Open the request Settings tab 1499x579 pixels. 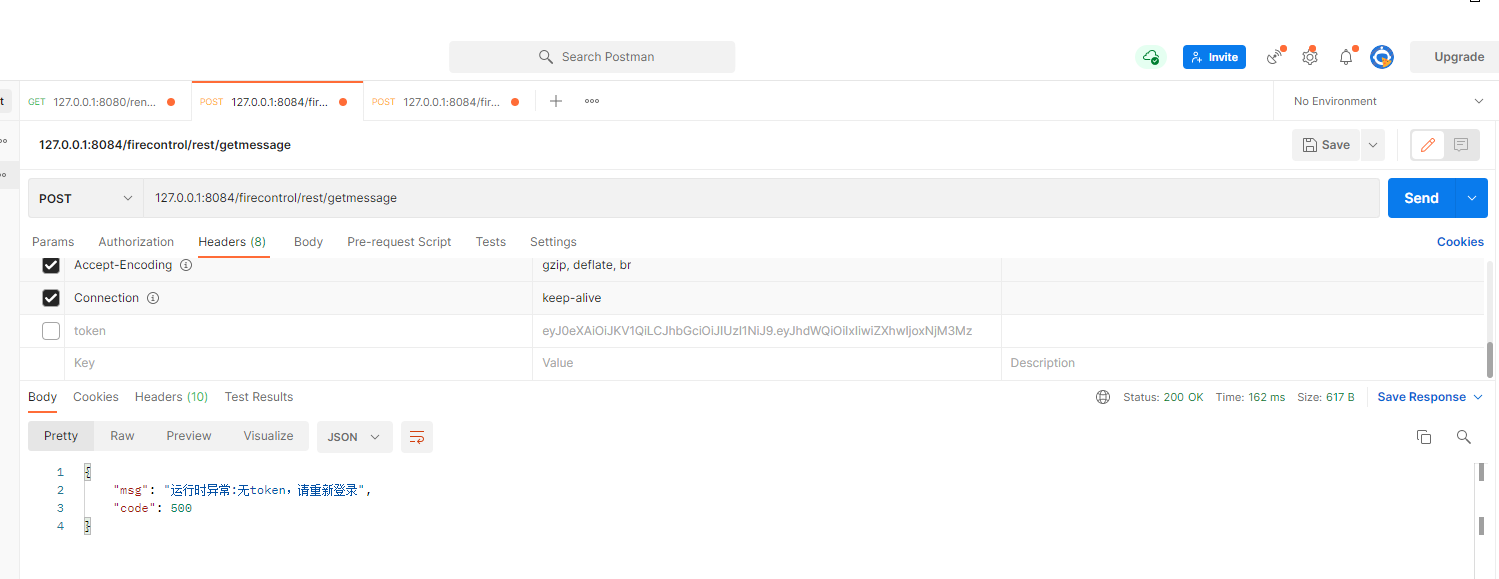(553, 242)
